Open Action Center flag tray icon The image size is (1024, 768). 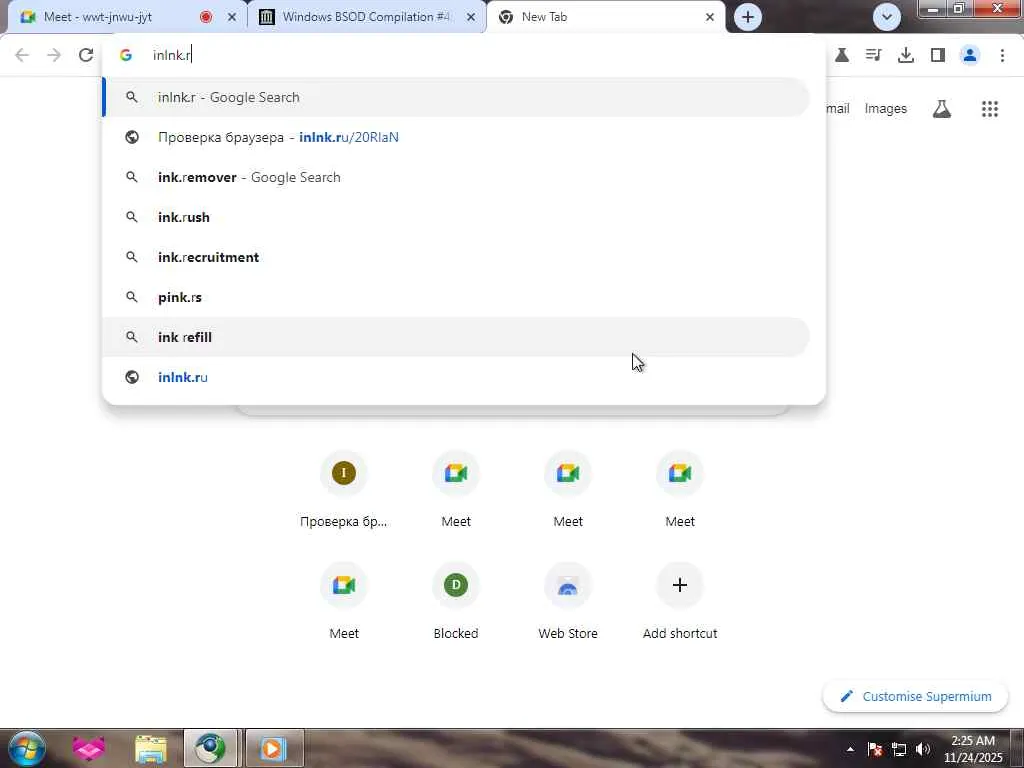(x=875, y=749)
